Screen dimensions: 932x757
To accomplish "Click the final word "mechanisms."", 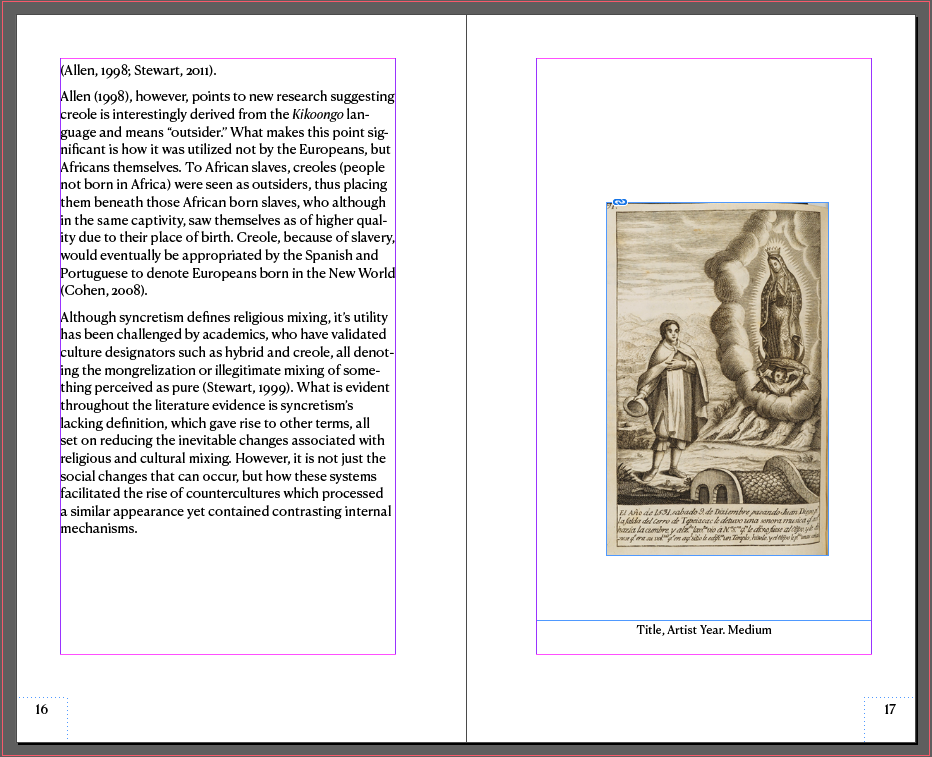I will coord(98,529).
